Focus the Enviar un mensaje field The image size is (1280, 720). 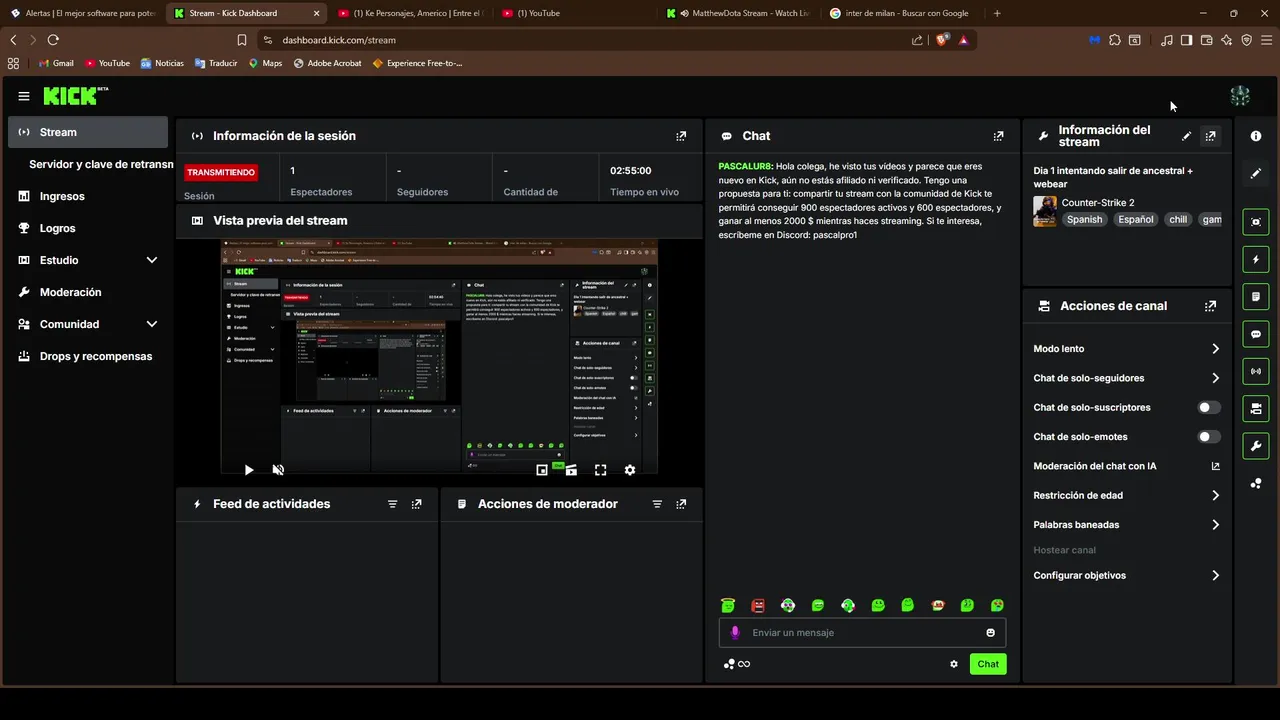pyautogui.click(x=862, y=633)
